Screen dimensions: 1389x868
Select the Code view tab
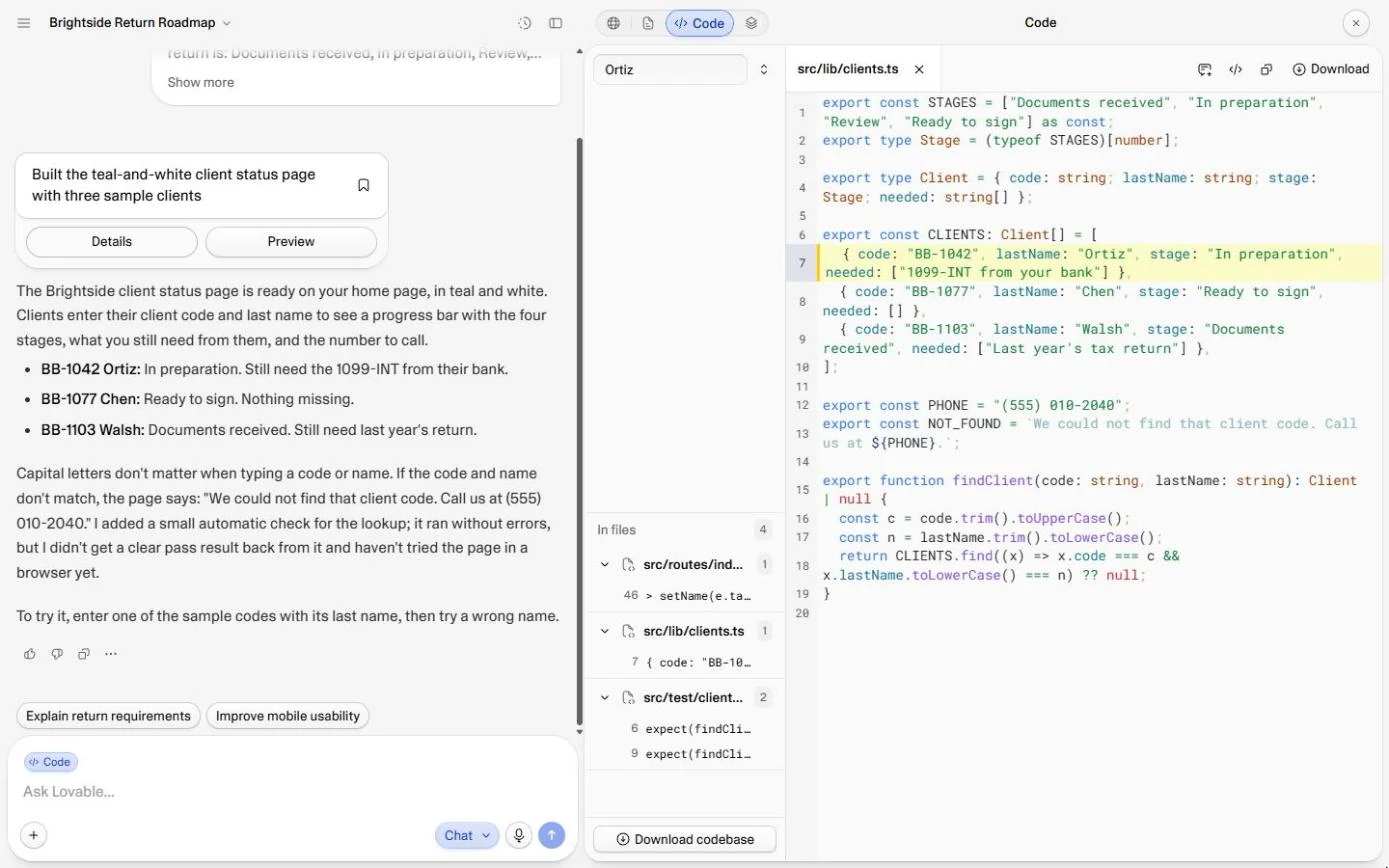700,23
